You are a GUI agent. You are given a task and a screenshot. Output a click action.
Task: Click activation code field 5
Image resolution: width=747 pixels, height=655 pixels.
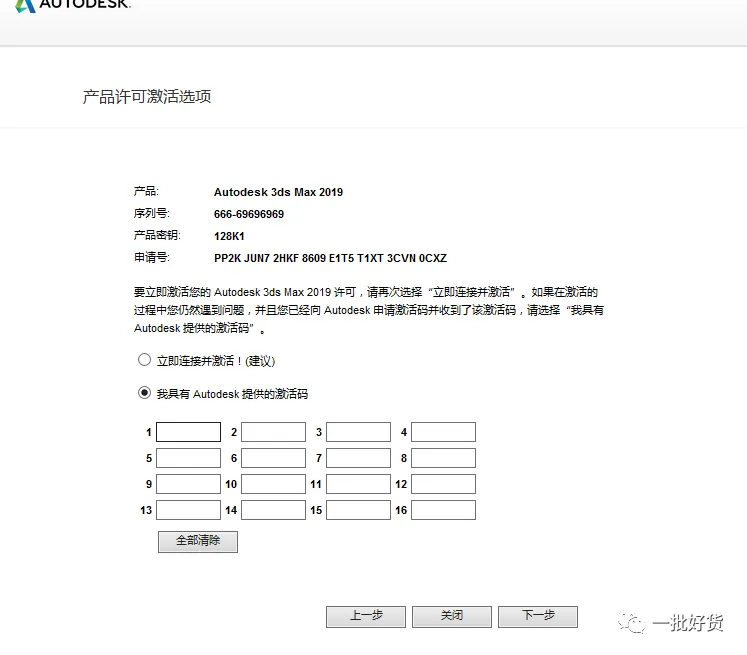[x=189, y=458]
